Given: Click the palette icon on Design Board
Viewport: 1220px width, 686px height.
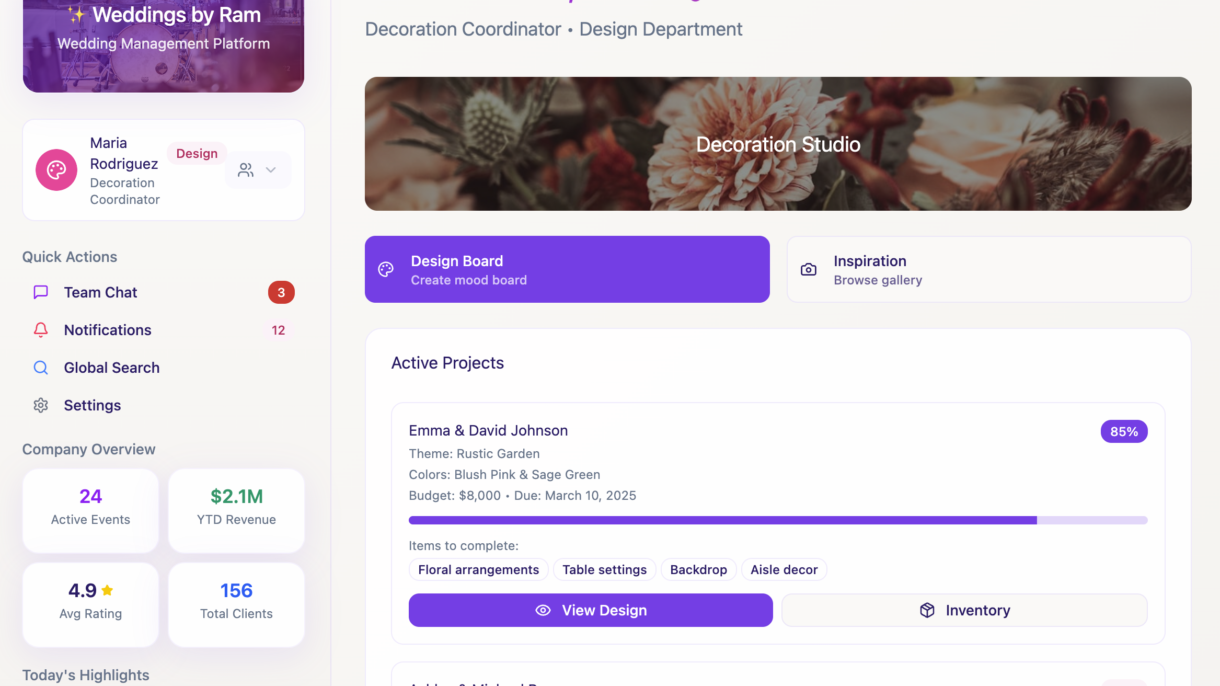Looking at the screenshot, I should (386, 270).
